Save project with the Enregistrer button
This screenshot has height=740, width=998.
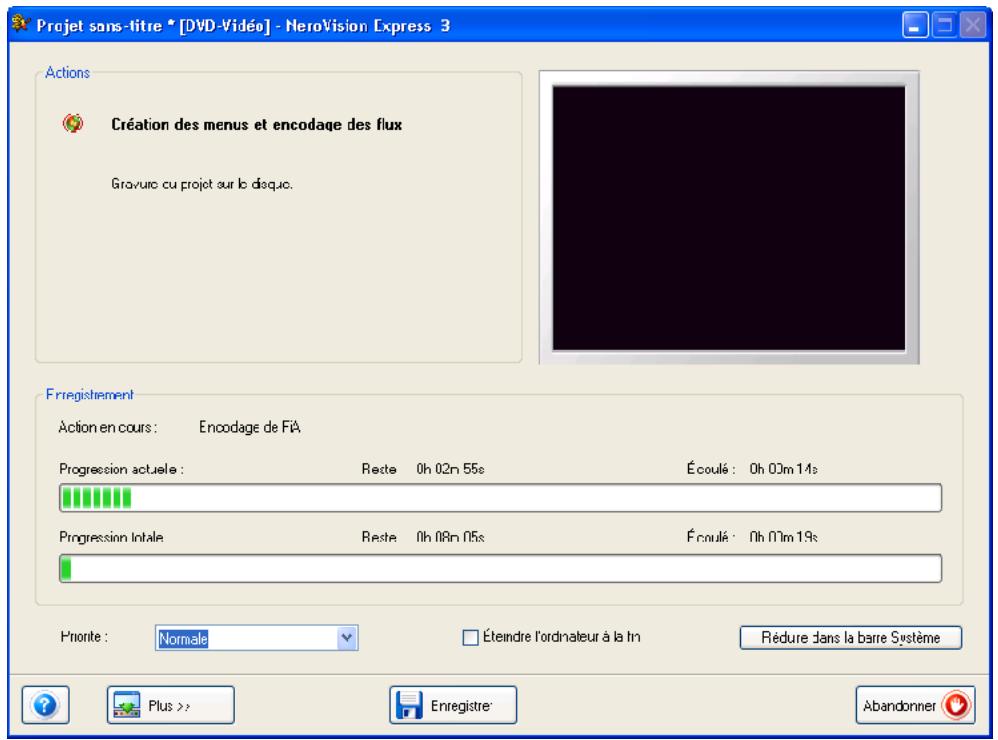453,704
